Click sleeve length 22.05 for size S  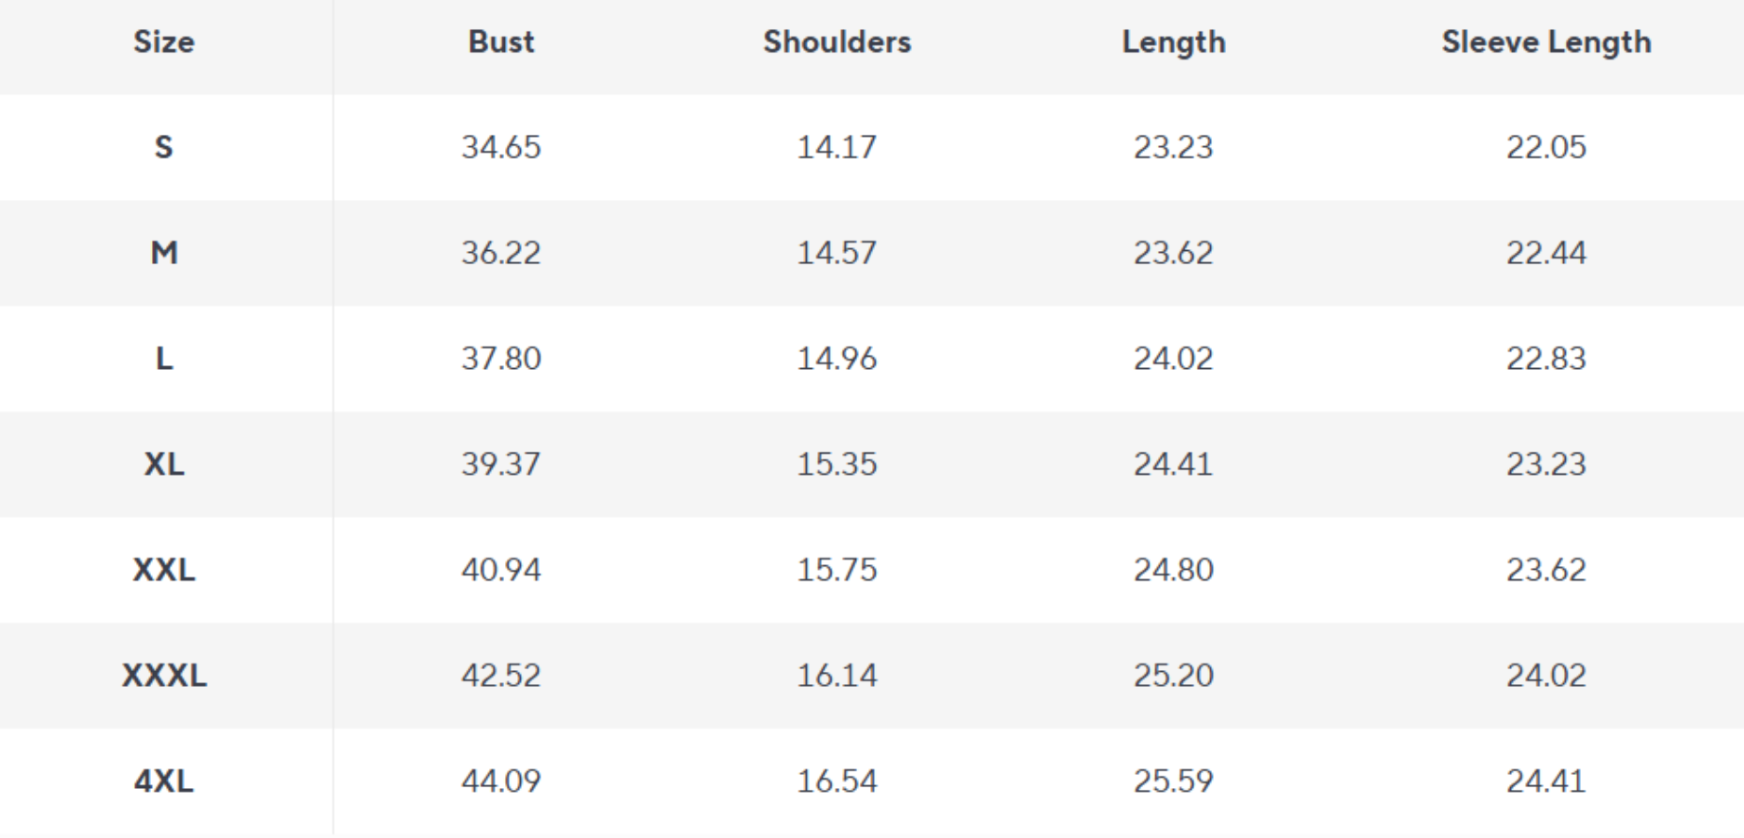click(1546, 147)
